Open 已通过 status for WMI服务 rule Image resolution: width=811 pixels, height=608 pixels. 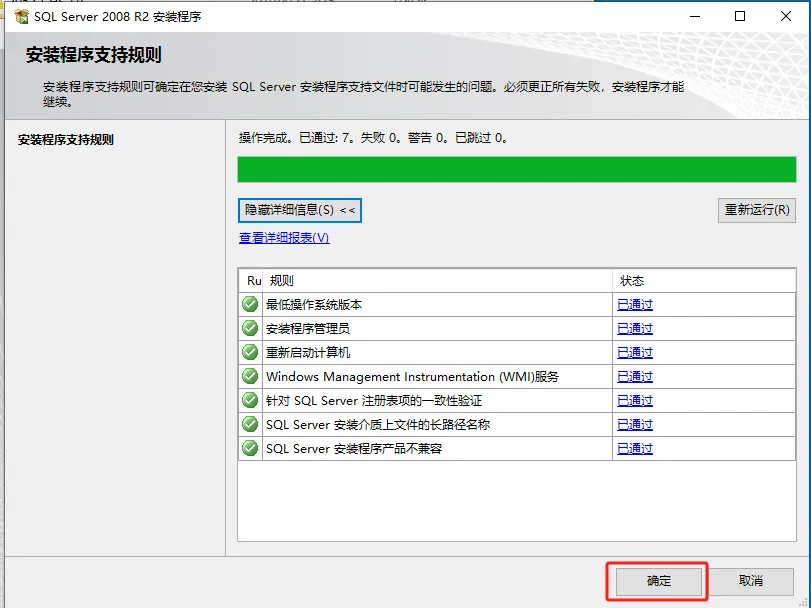(635, 376)
